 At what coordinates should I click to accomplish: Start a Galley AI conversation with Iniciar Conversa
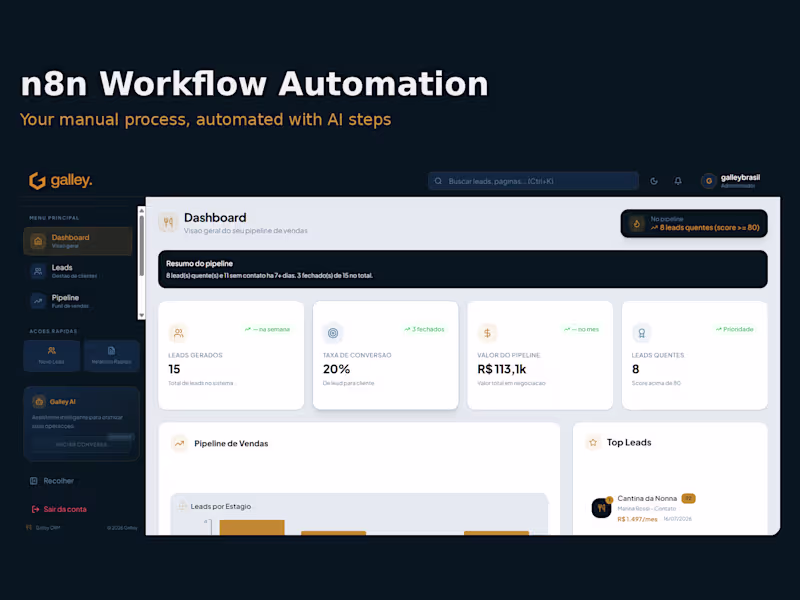[x=82, y=444]
